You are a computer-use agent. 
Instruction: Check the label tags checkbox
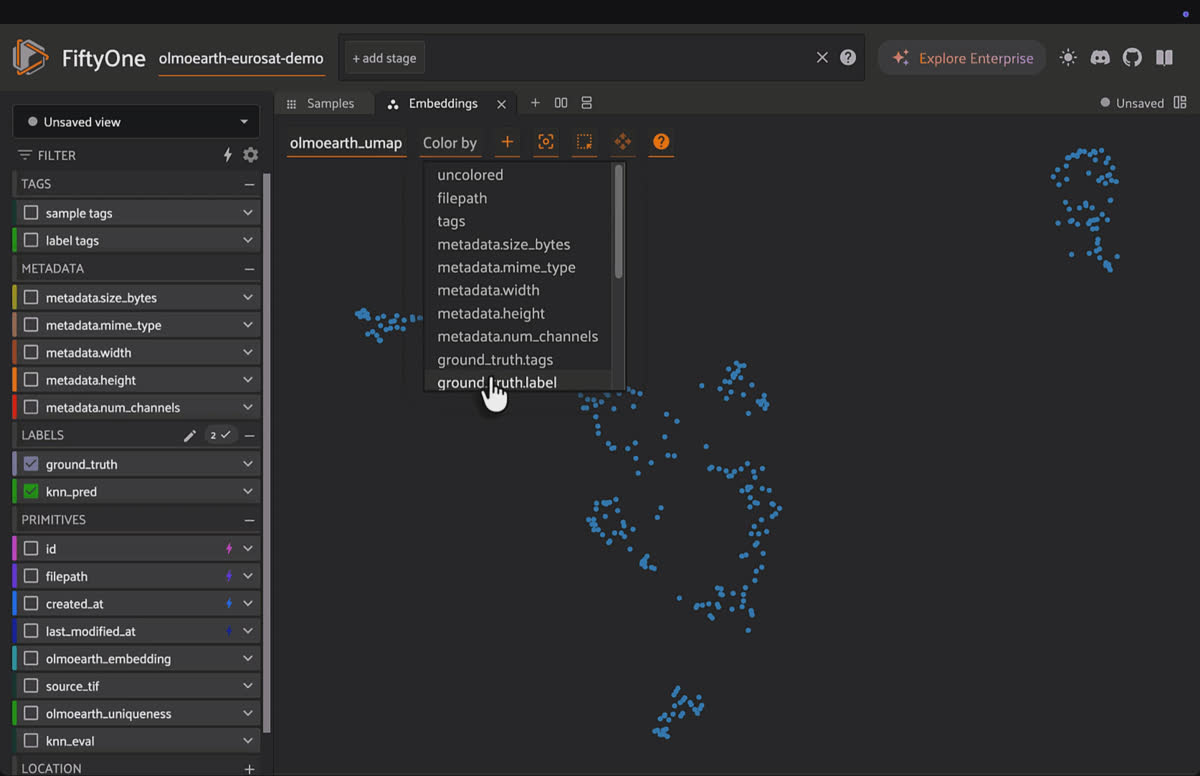pyautogui.click(x=31, y=241)
